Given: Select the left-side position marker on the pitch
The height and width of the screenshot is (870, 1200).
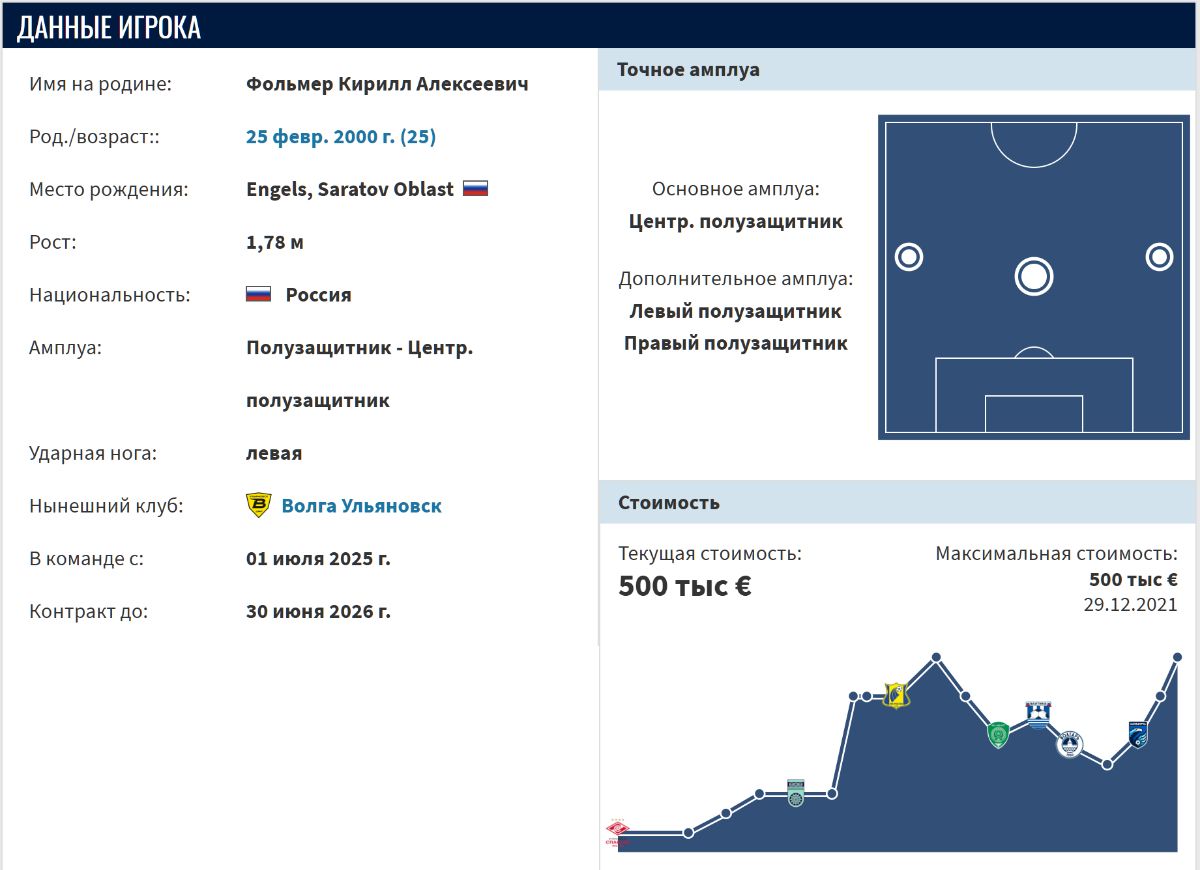Looking at the screenshot, I should pos(908,257).
